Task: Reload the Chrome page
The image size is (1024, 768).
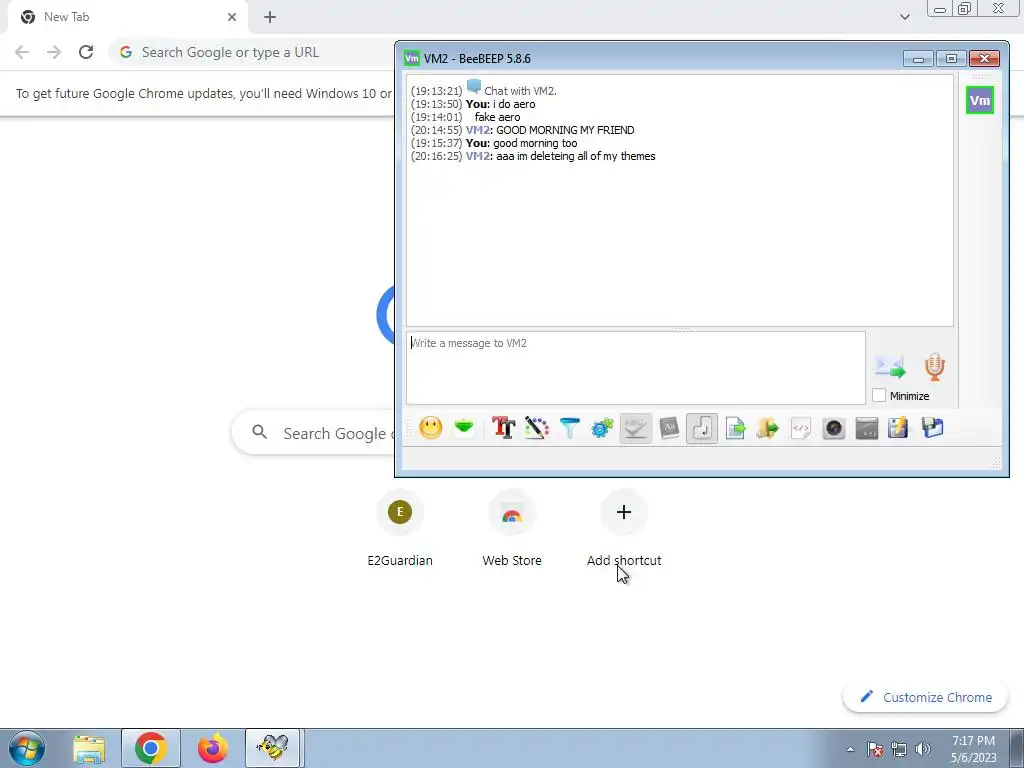Action: (86, 52)
